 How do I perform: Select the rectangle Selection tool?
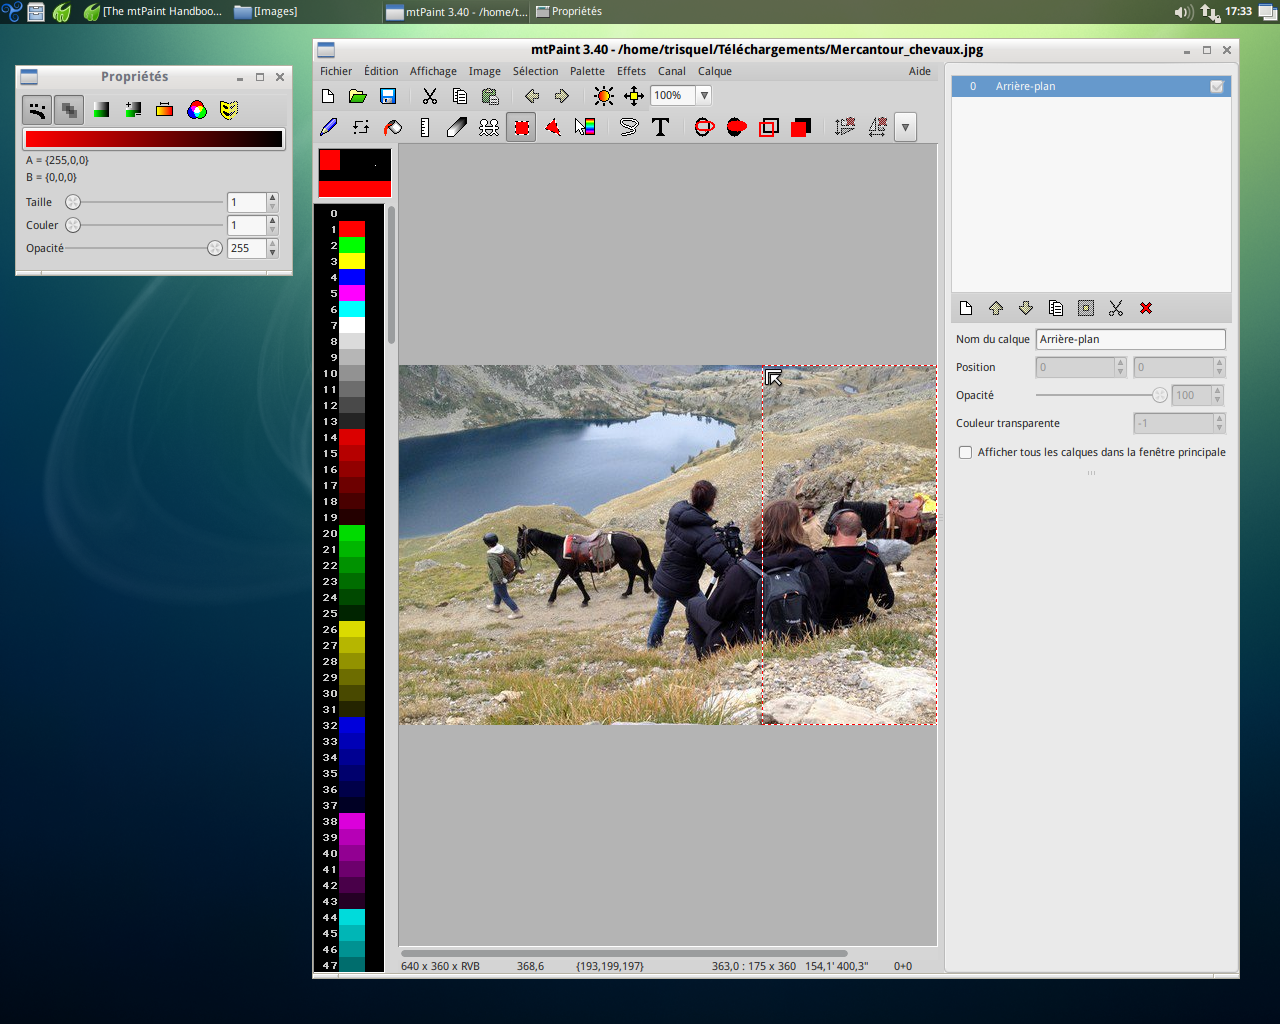point(521,127)
